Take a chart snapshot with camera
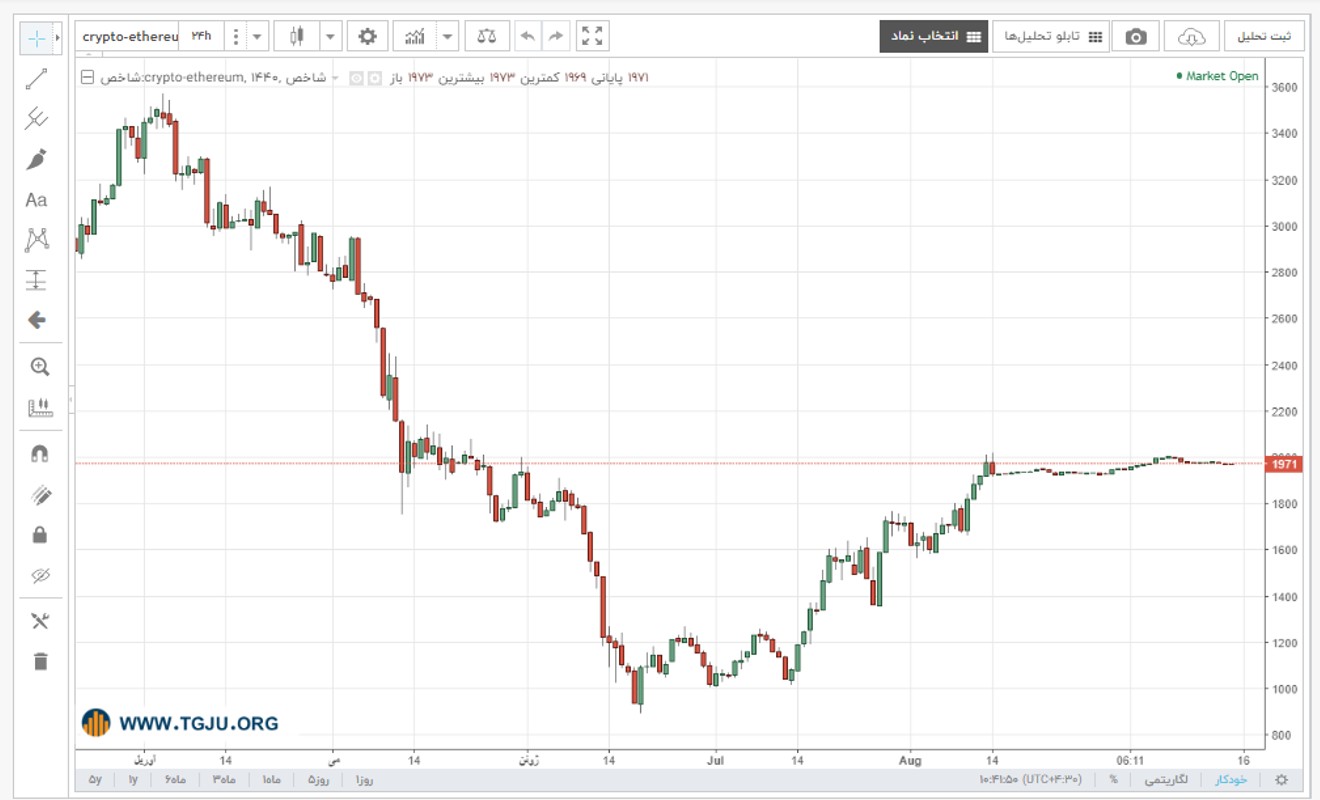 [1135, 37]
